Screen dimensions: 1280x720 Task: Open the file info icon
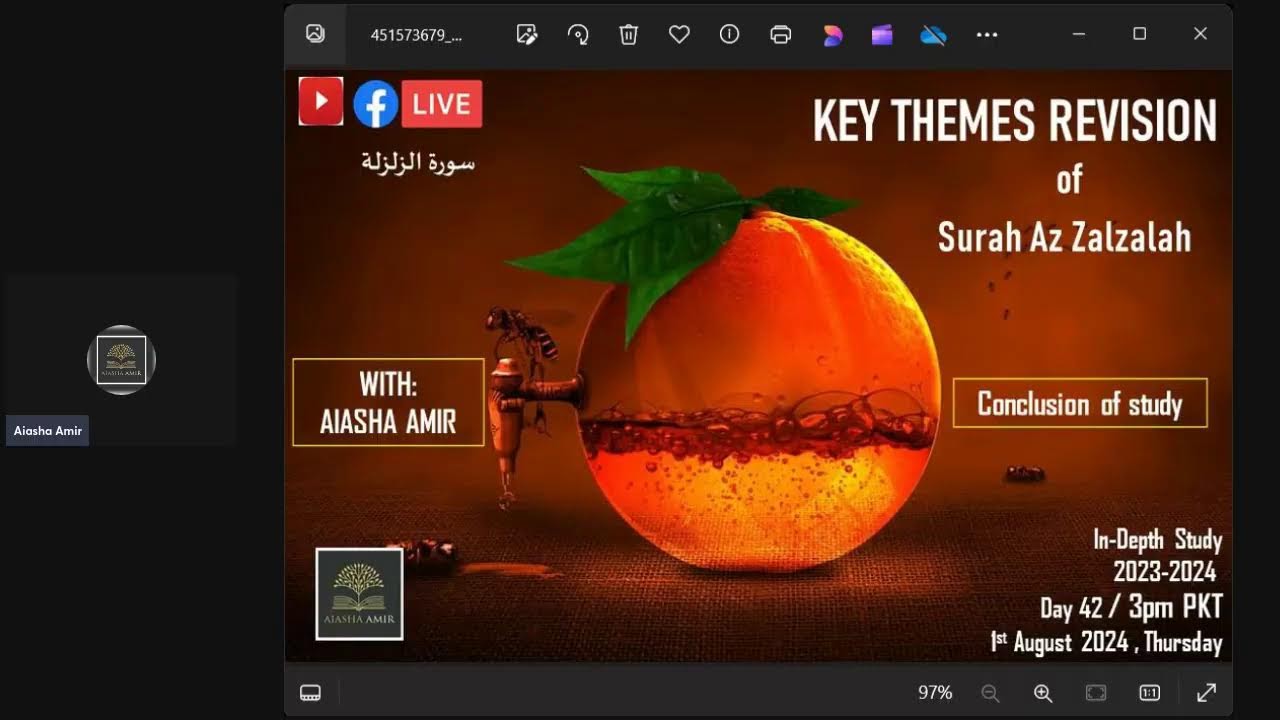(729, 34)
